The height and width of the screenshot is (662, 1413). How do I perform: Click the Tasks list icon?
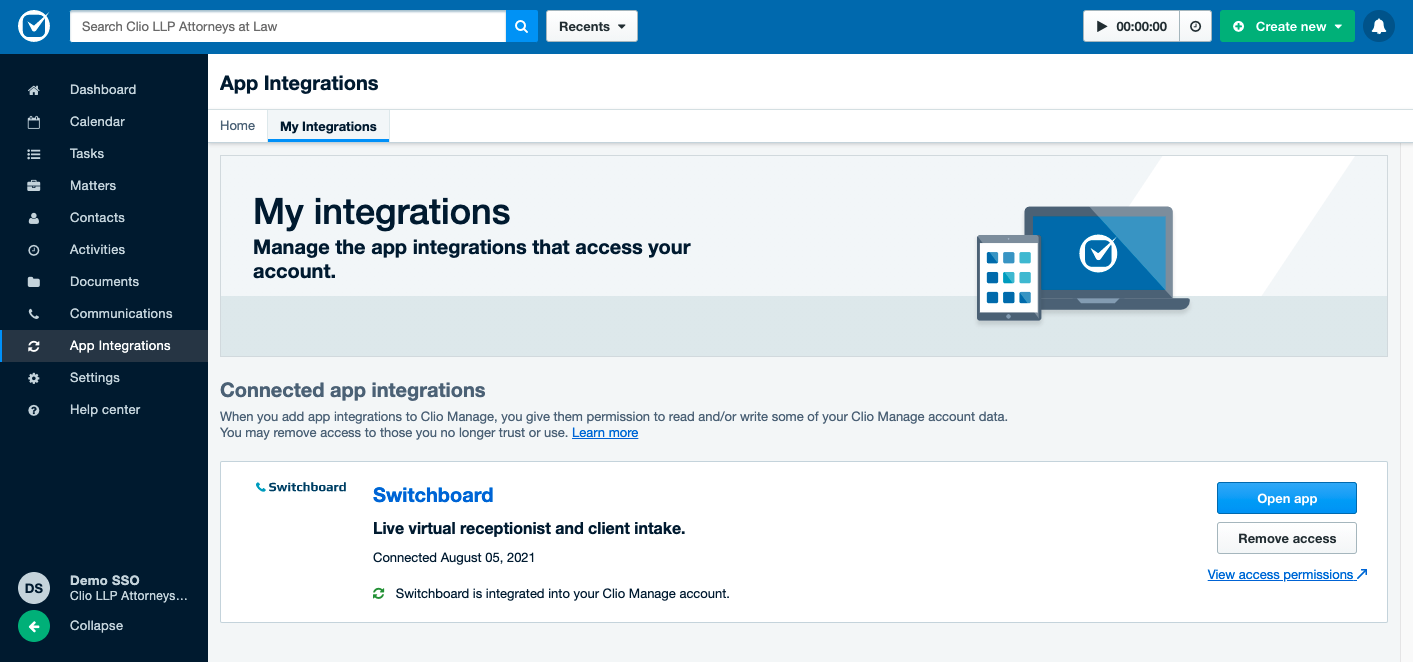pyautogui.click(x=34, y=154)
